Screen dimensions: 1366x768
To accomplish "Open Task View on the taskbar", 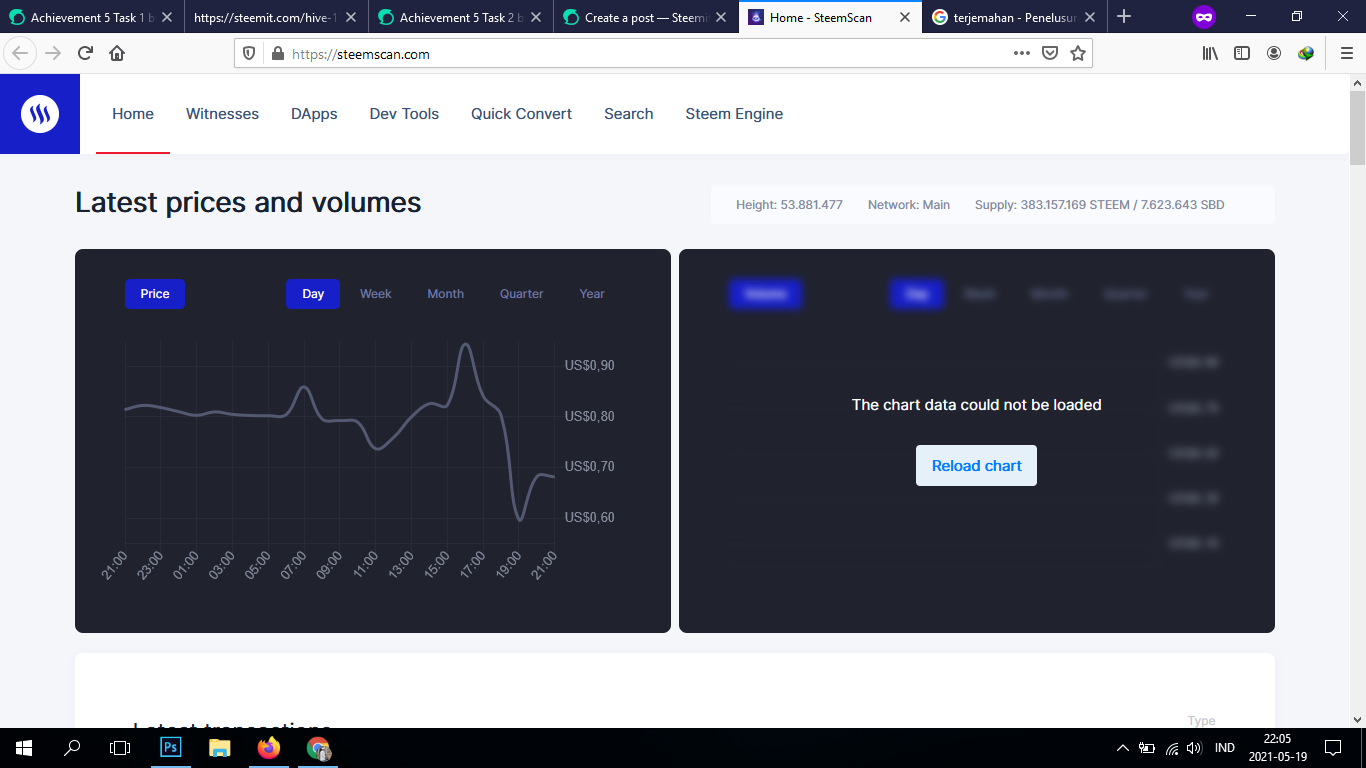I will (x=120, y=747).
